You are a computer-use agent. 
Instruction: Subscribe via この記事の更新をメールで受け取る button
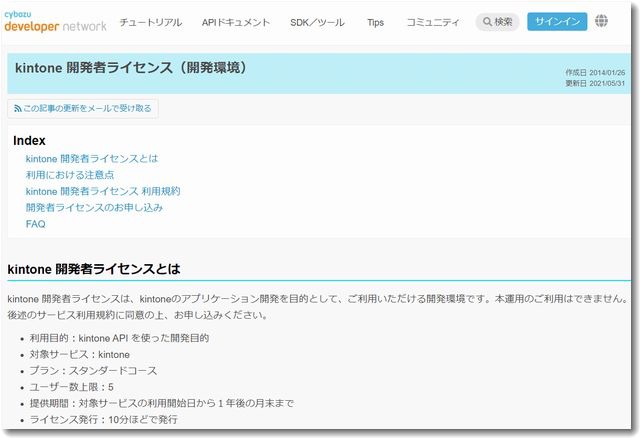(83, 109)
